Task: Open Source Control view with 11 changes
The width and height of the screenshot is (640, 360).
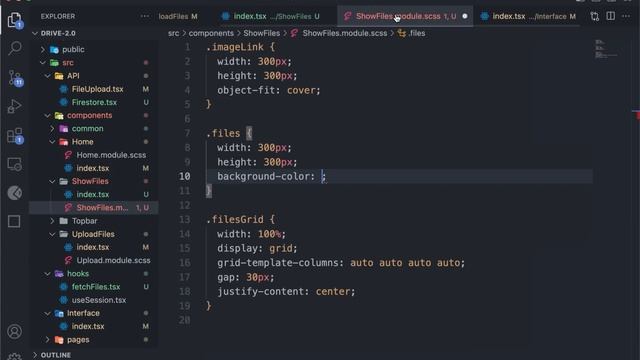Action: click(x=15, y=78)
